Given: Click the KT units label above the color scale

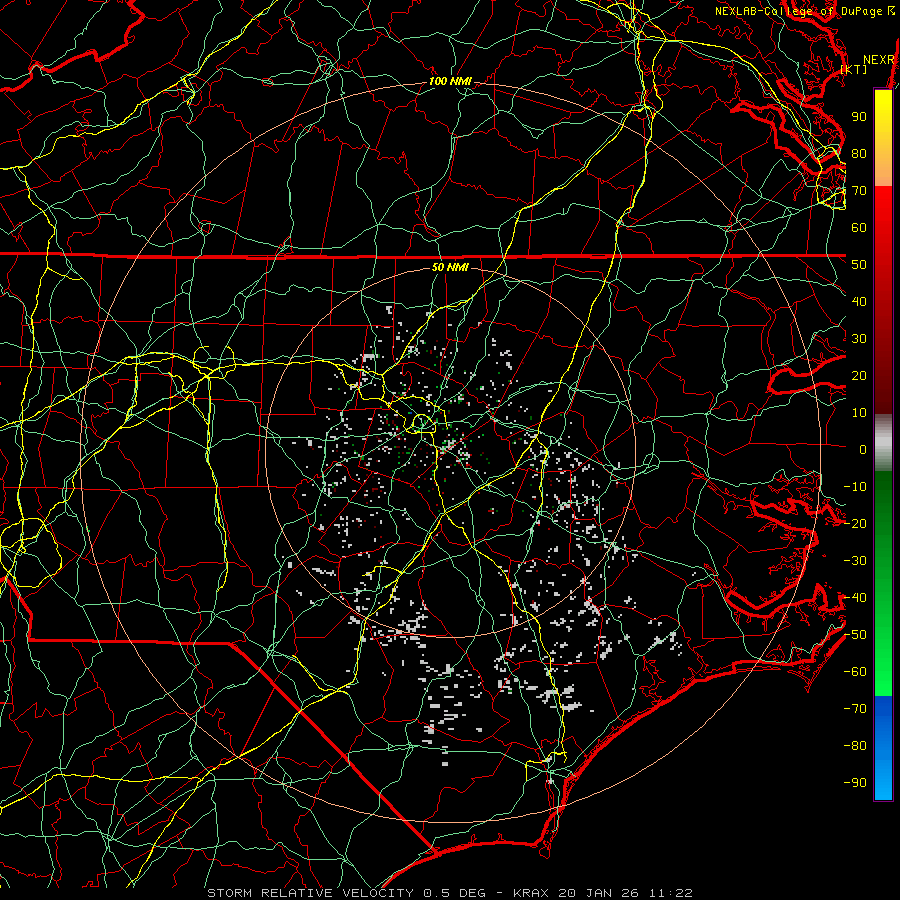Looking at the screenshot, I should click(x=854, y=69).
